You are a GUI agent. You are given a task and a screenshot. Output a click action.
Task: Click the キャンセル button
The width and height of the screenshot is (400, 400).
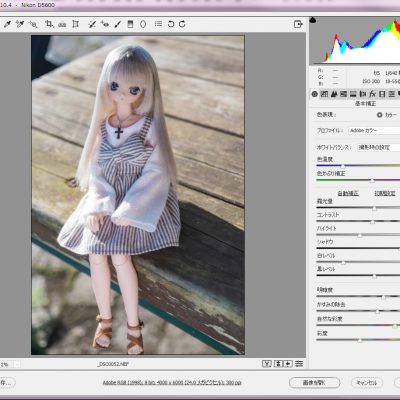pyautogui.click(x=367, y=383)
